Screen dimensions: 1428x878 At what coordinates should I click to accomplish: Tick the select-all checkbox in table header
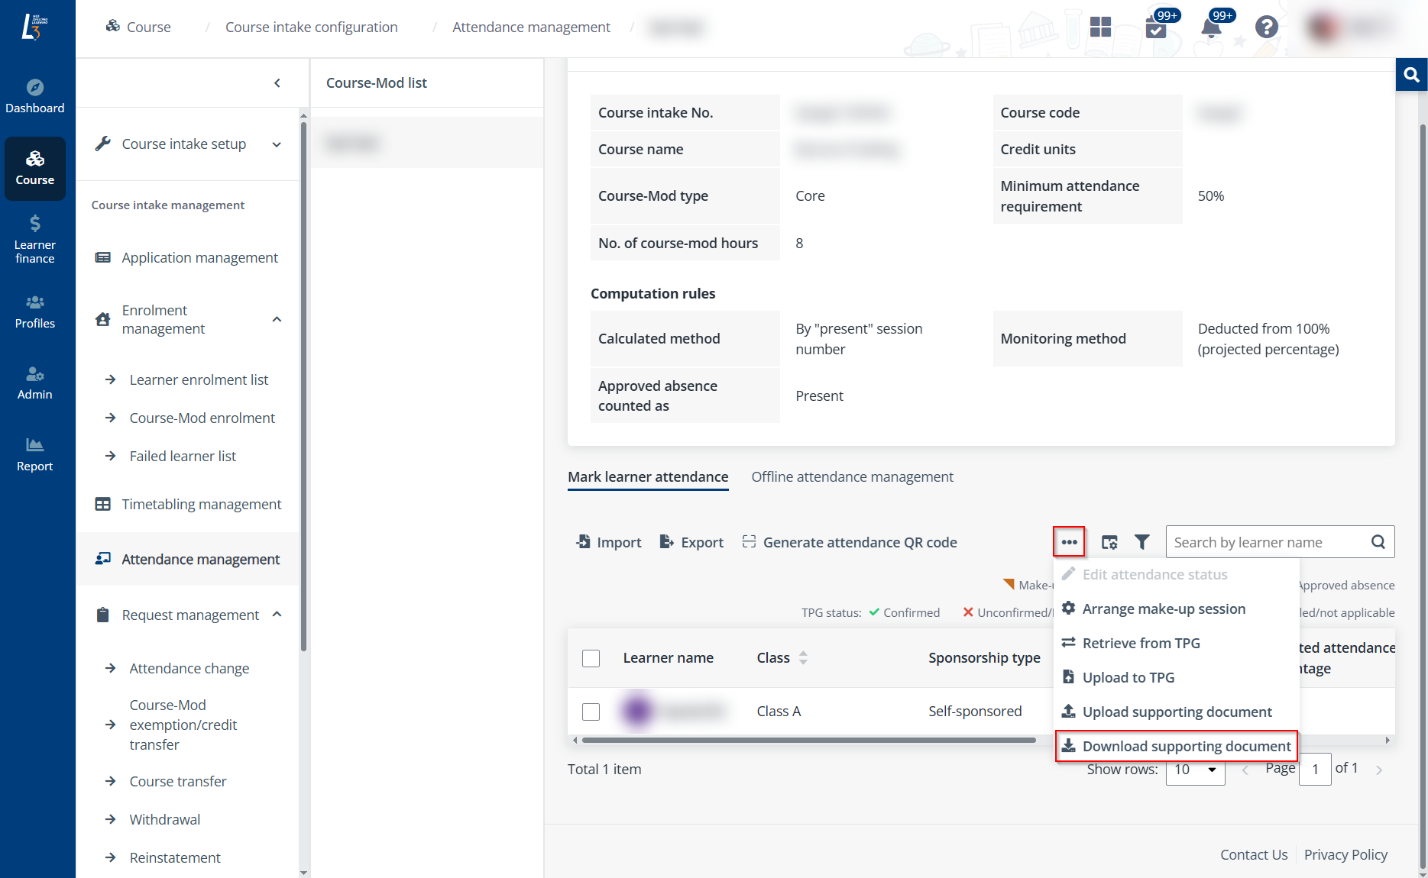[x=591, y=658]
